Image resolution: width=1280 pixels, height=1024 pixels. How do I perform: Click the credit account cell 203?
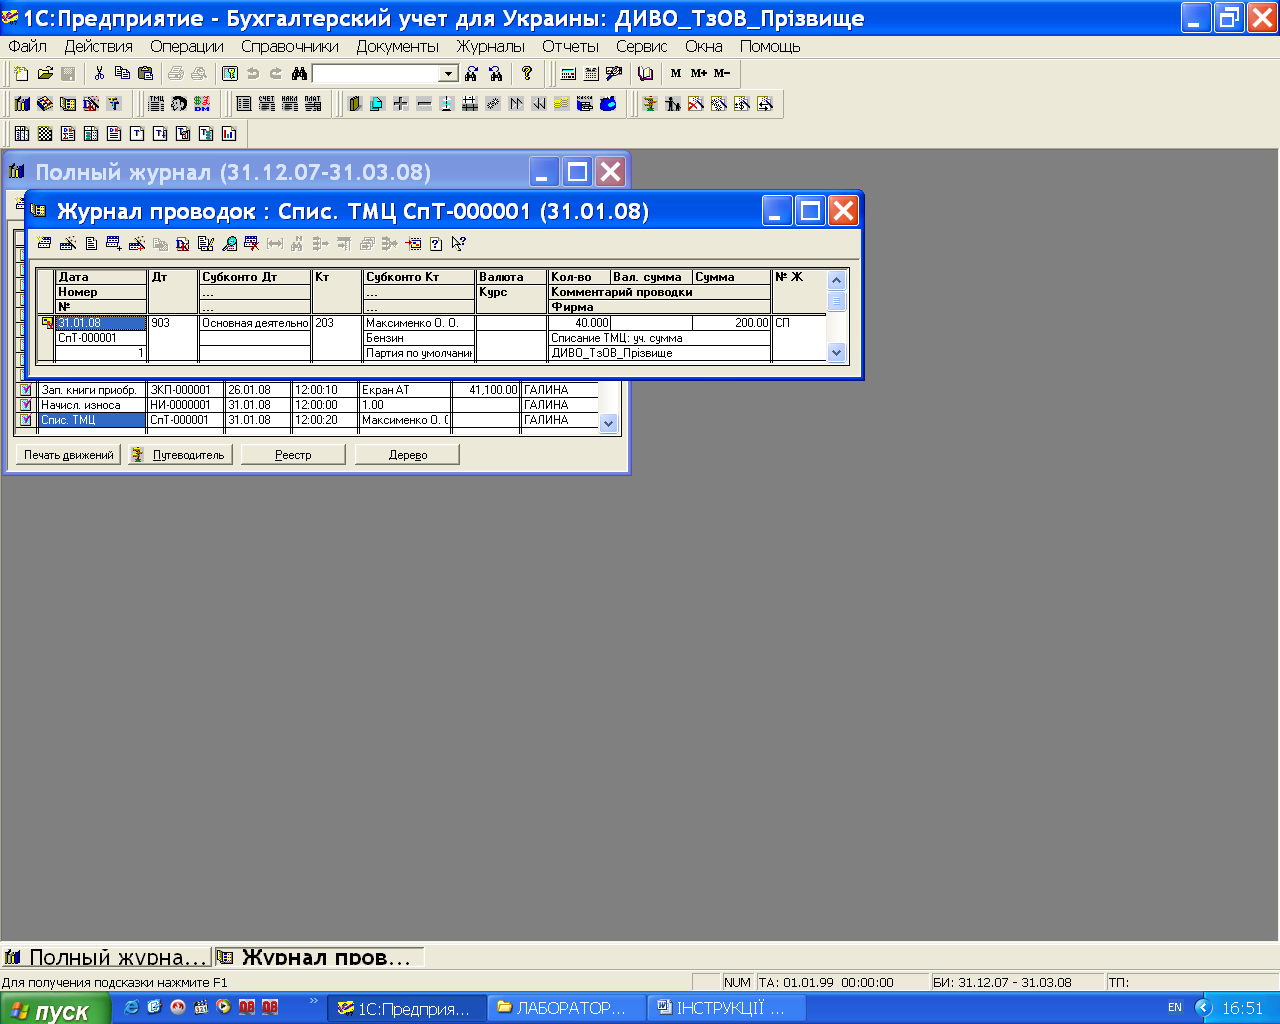337,338
